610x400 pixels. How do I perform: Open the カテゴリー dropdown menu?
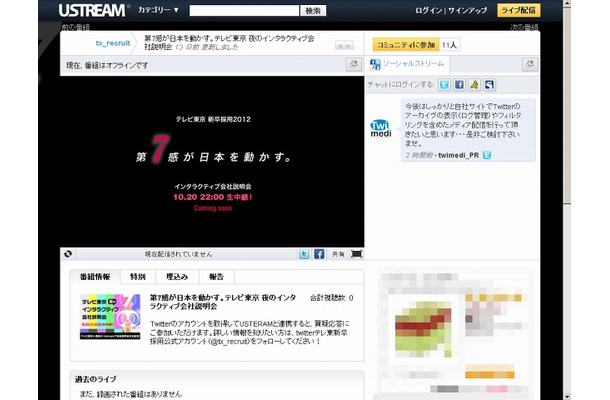(158, 10)
